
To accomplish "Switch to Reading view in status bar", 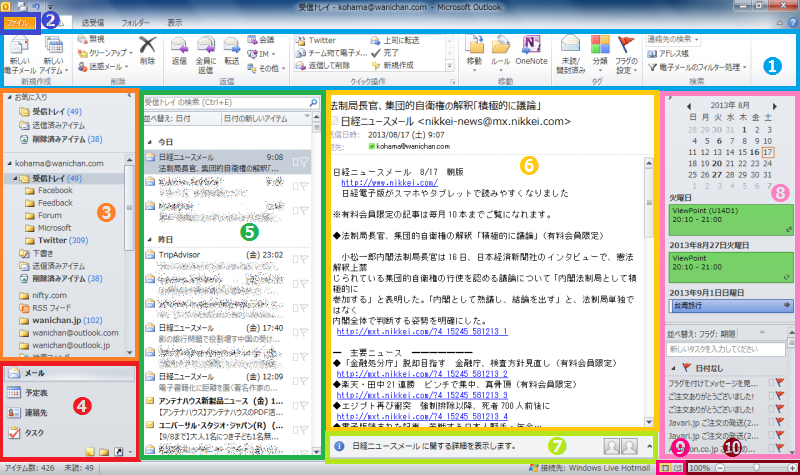I will (678, 468).
